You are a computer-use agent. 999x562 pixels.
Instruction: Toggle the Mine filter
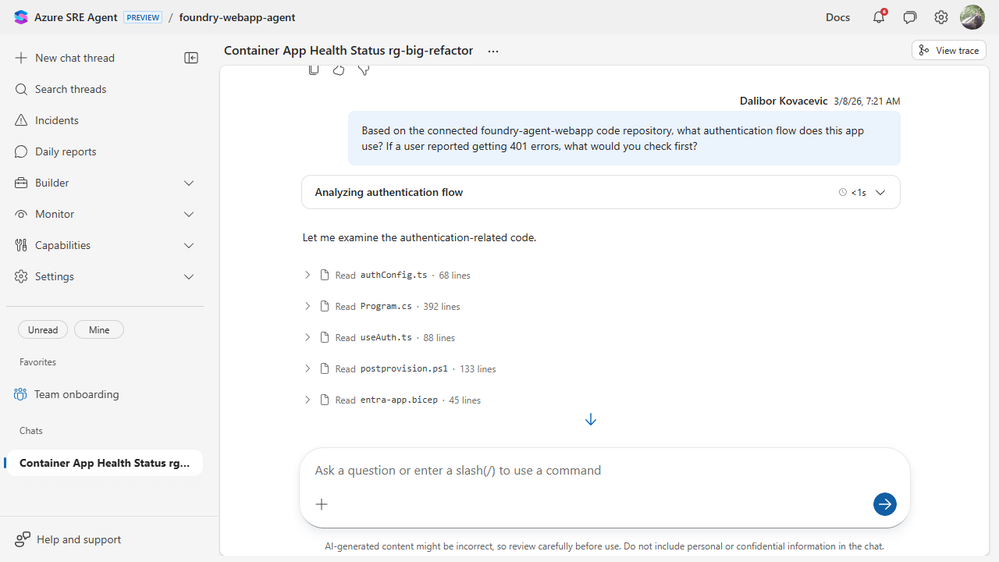point(99,330)
